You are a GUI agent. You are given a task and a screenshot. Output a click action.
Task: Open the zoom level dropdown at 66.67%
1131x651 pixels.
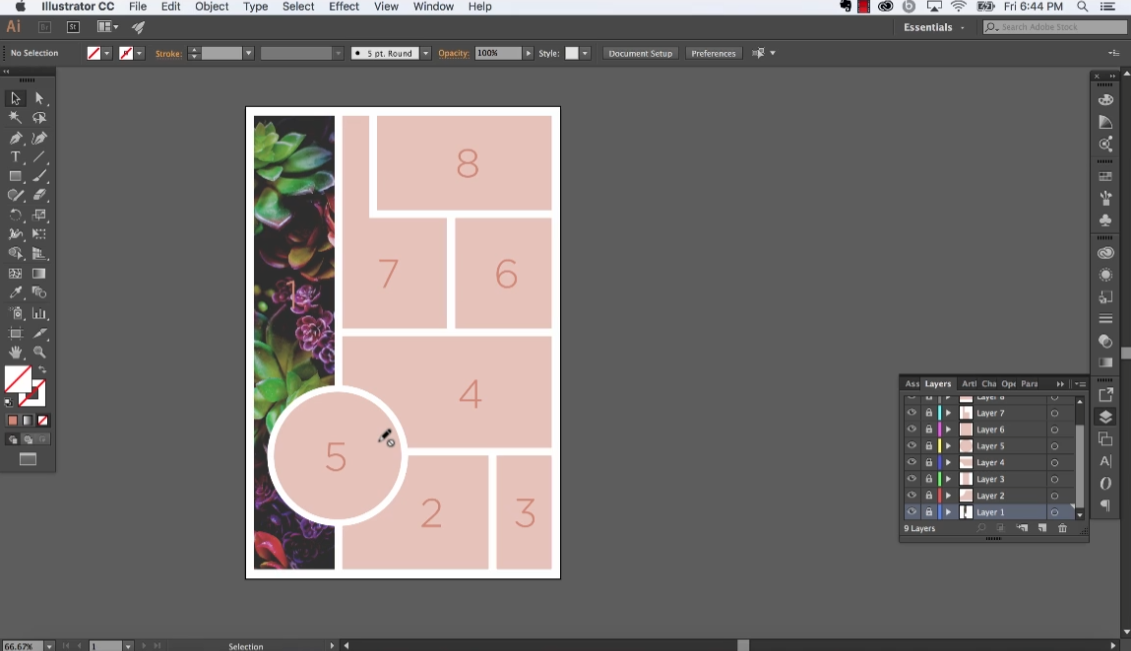tap(49, 646)
